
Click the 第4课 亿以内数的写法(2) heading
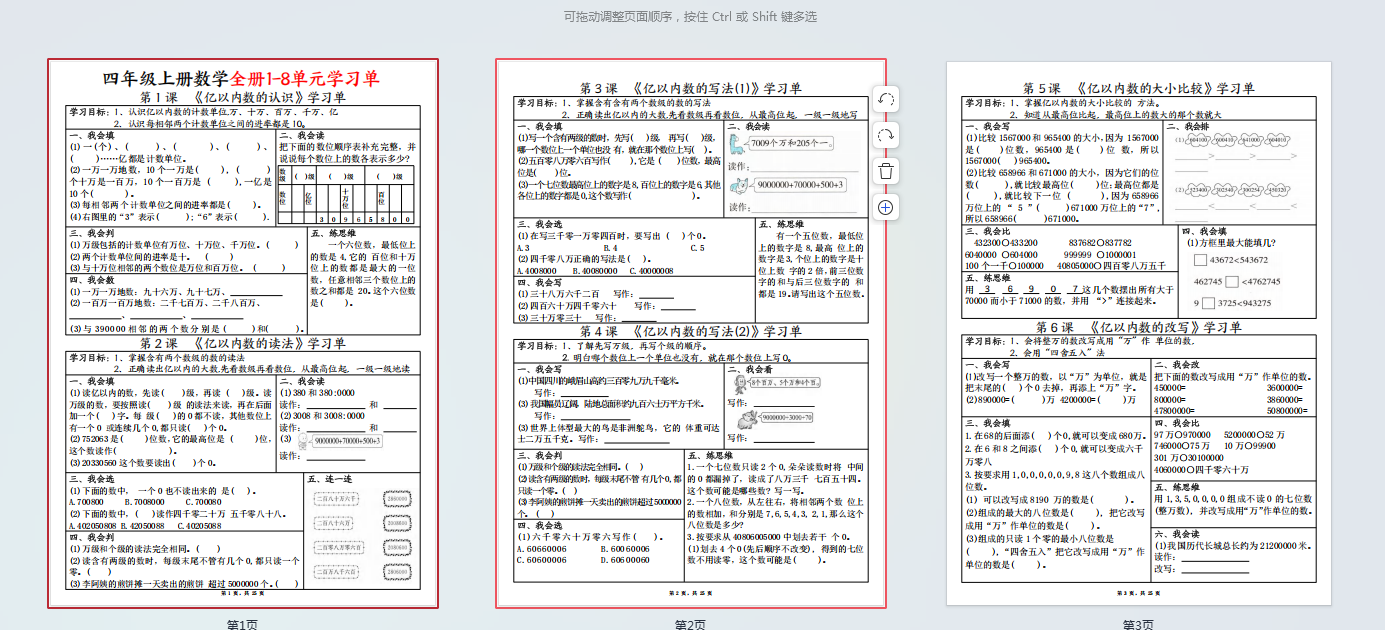click(x=690, y=331)
